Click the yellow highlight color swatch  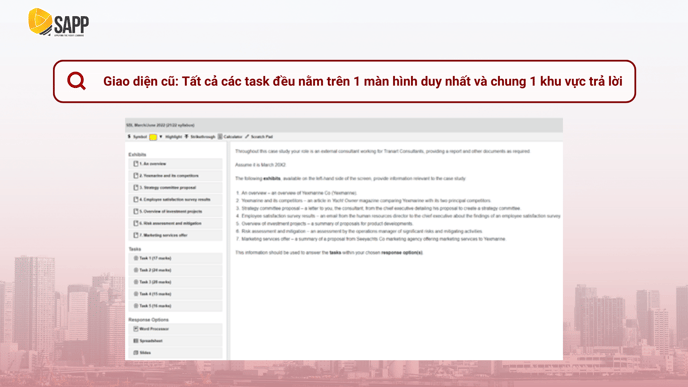pos(153,137)
